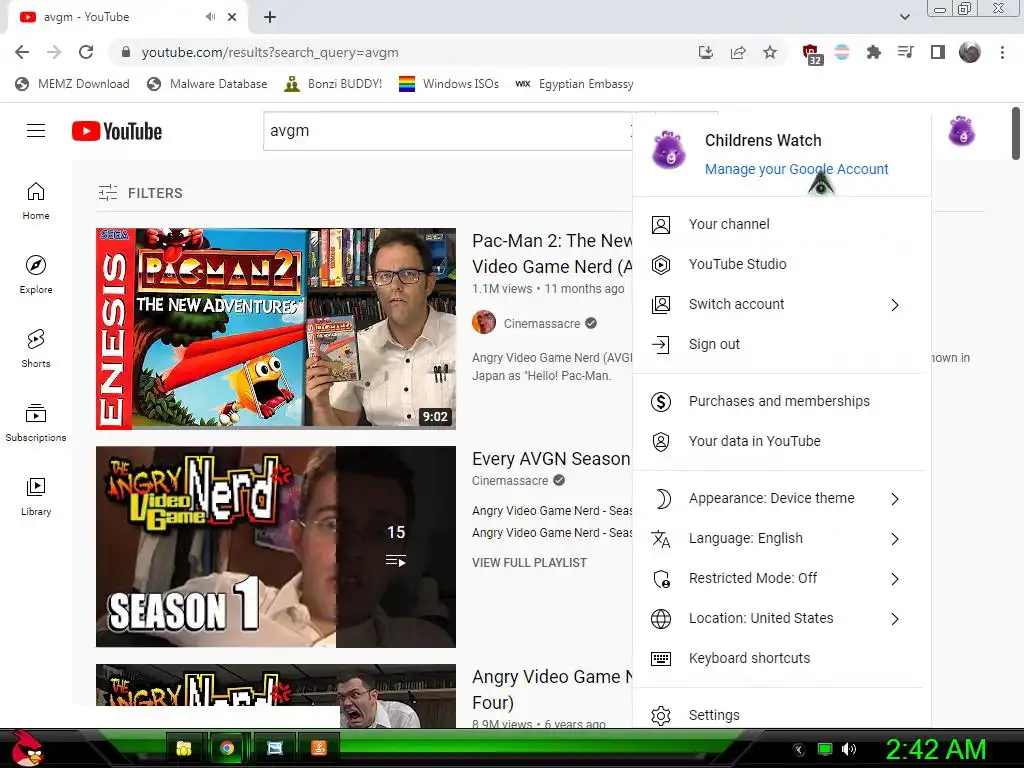Open the Extensions puzzle piece icon
The image size is (1024, 768).
coord(873,52)
